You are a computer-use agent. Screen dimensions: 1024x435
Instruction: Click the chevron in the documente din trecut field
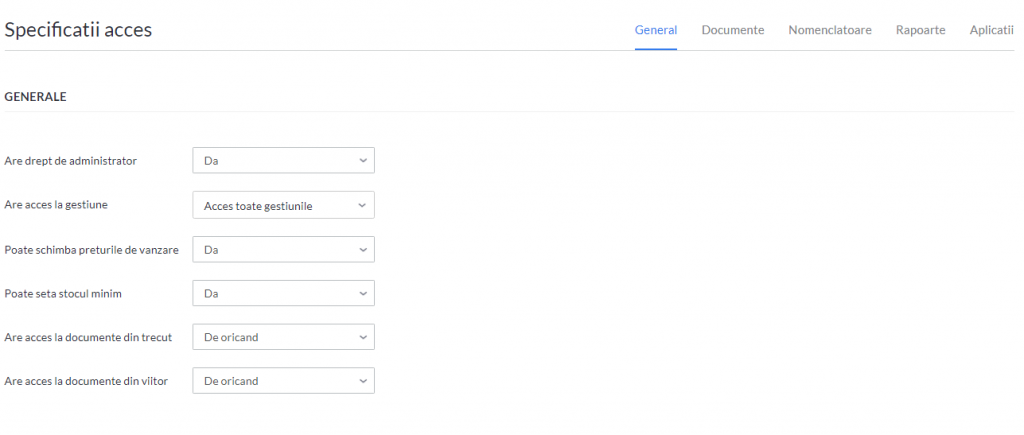click(x=363, y=337)
